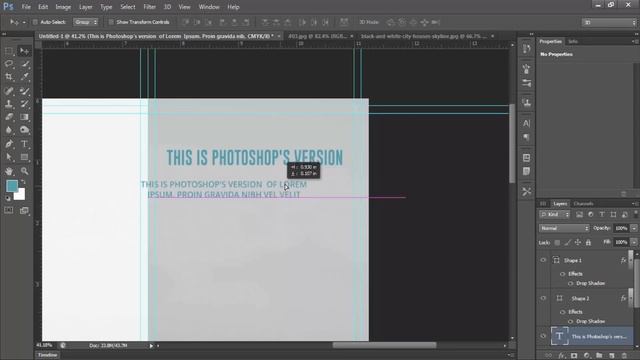Delete the selected layer
This screenshot has width=640, height=360.
pos(624,356)
